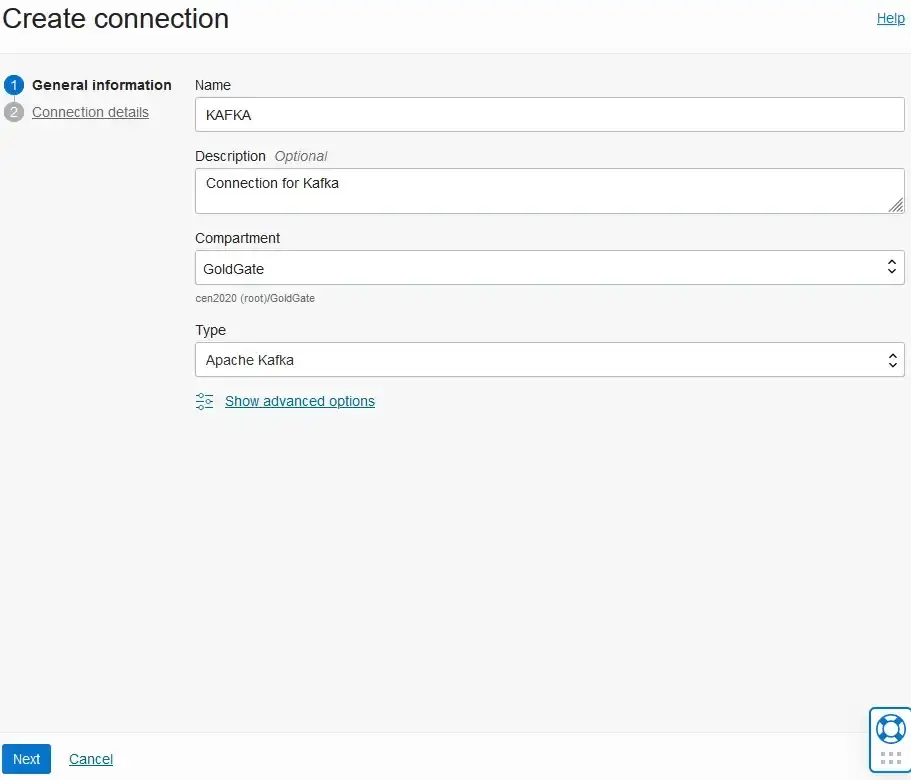Open the Compartment dropdown showing GoldGate
Image resolution: width=911 pixels, height=780 pixels.
tap(540, 268)
